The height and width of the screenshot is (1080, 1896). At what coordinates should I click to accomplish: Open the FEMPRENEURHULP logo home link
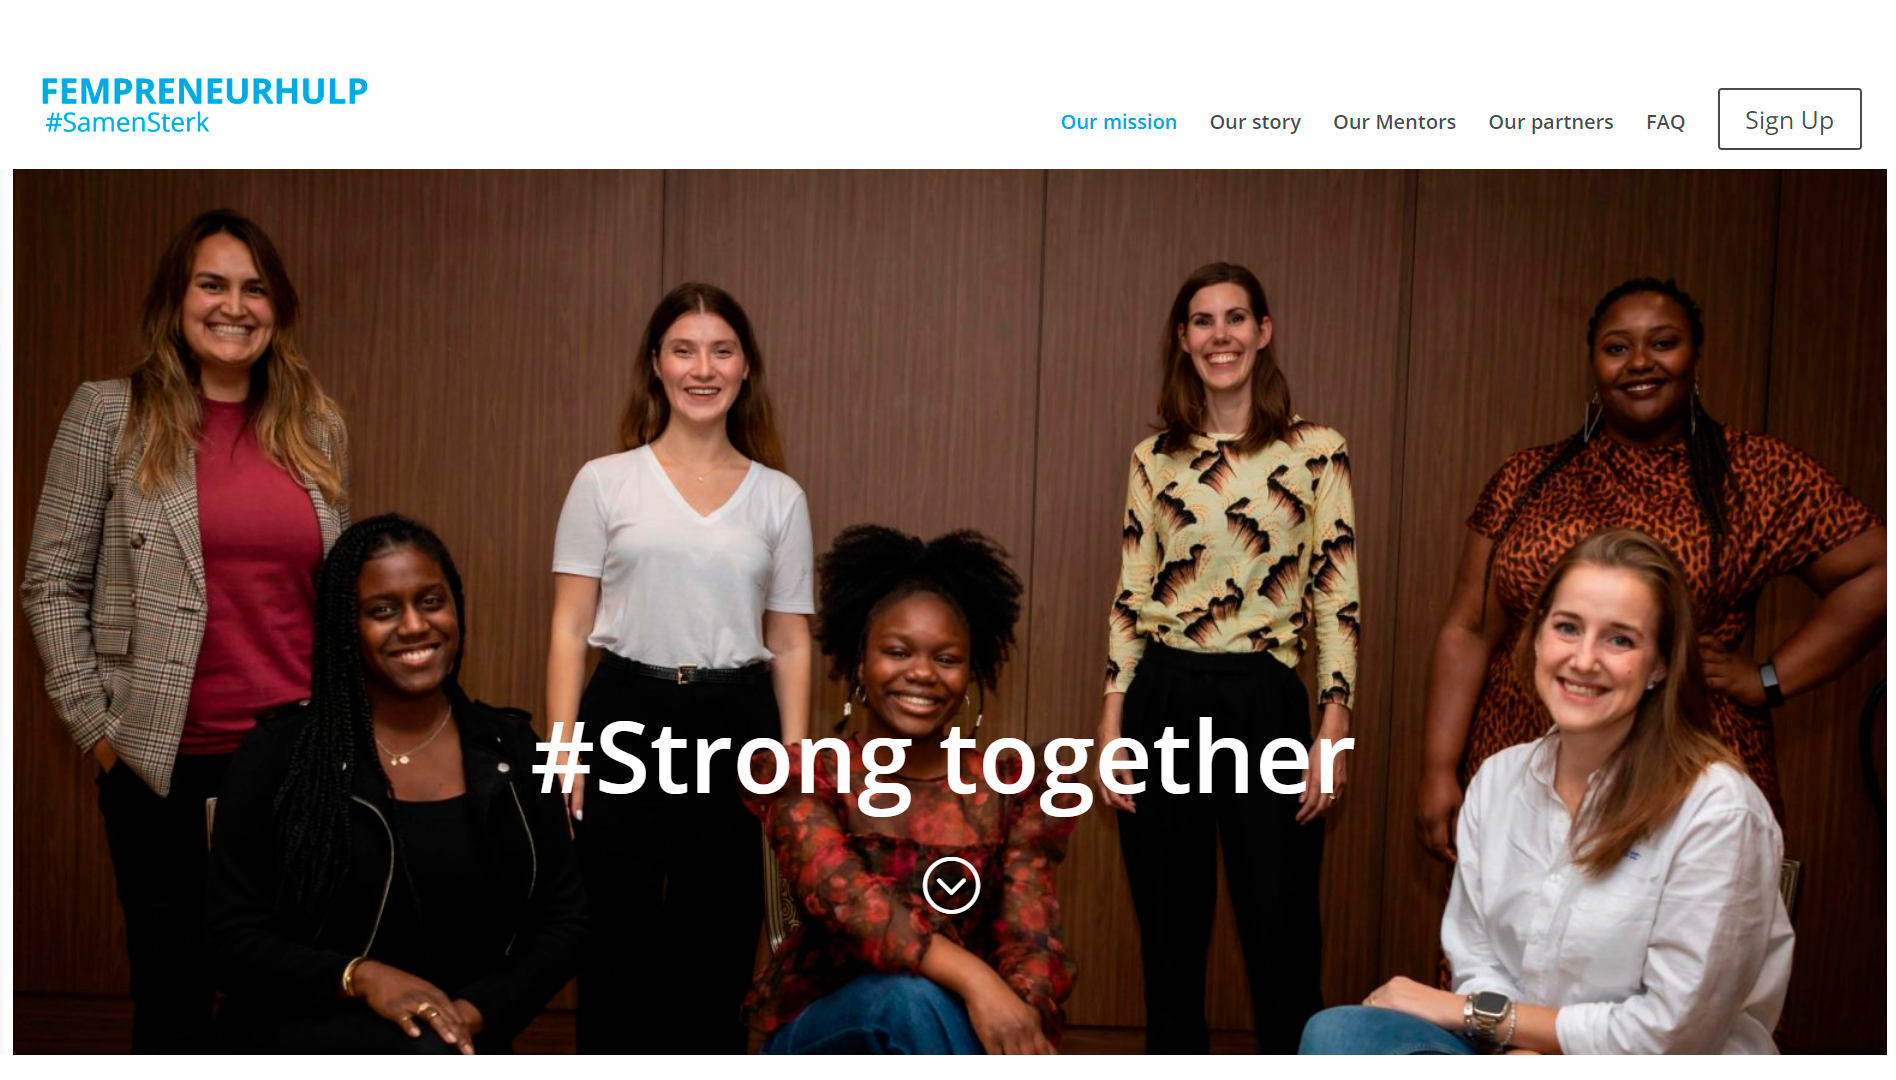coord(204,91)
